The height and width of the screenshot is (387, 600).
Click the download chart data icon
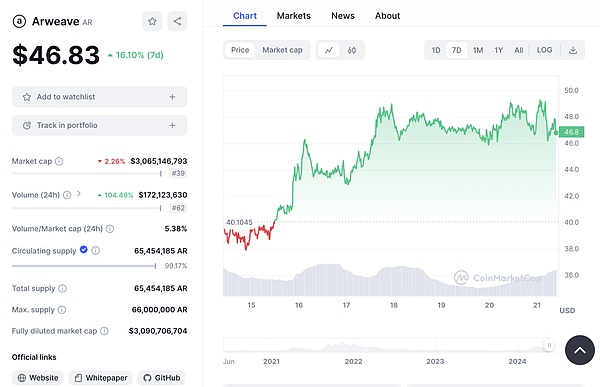coord(573,50)
